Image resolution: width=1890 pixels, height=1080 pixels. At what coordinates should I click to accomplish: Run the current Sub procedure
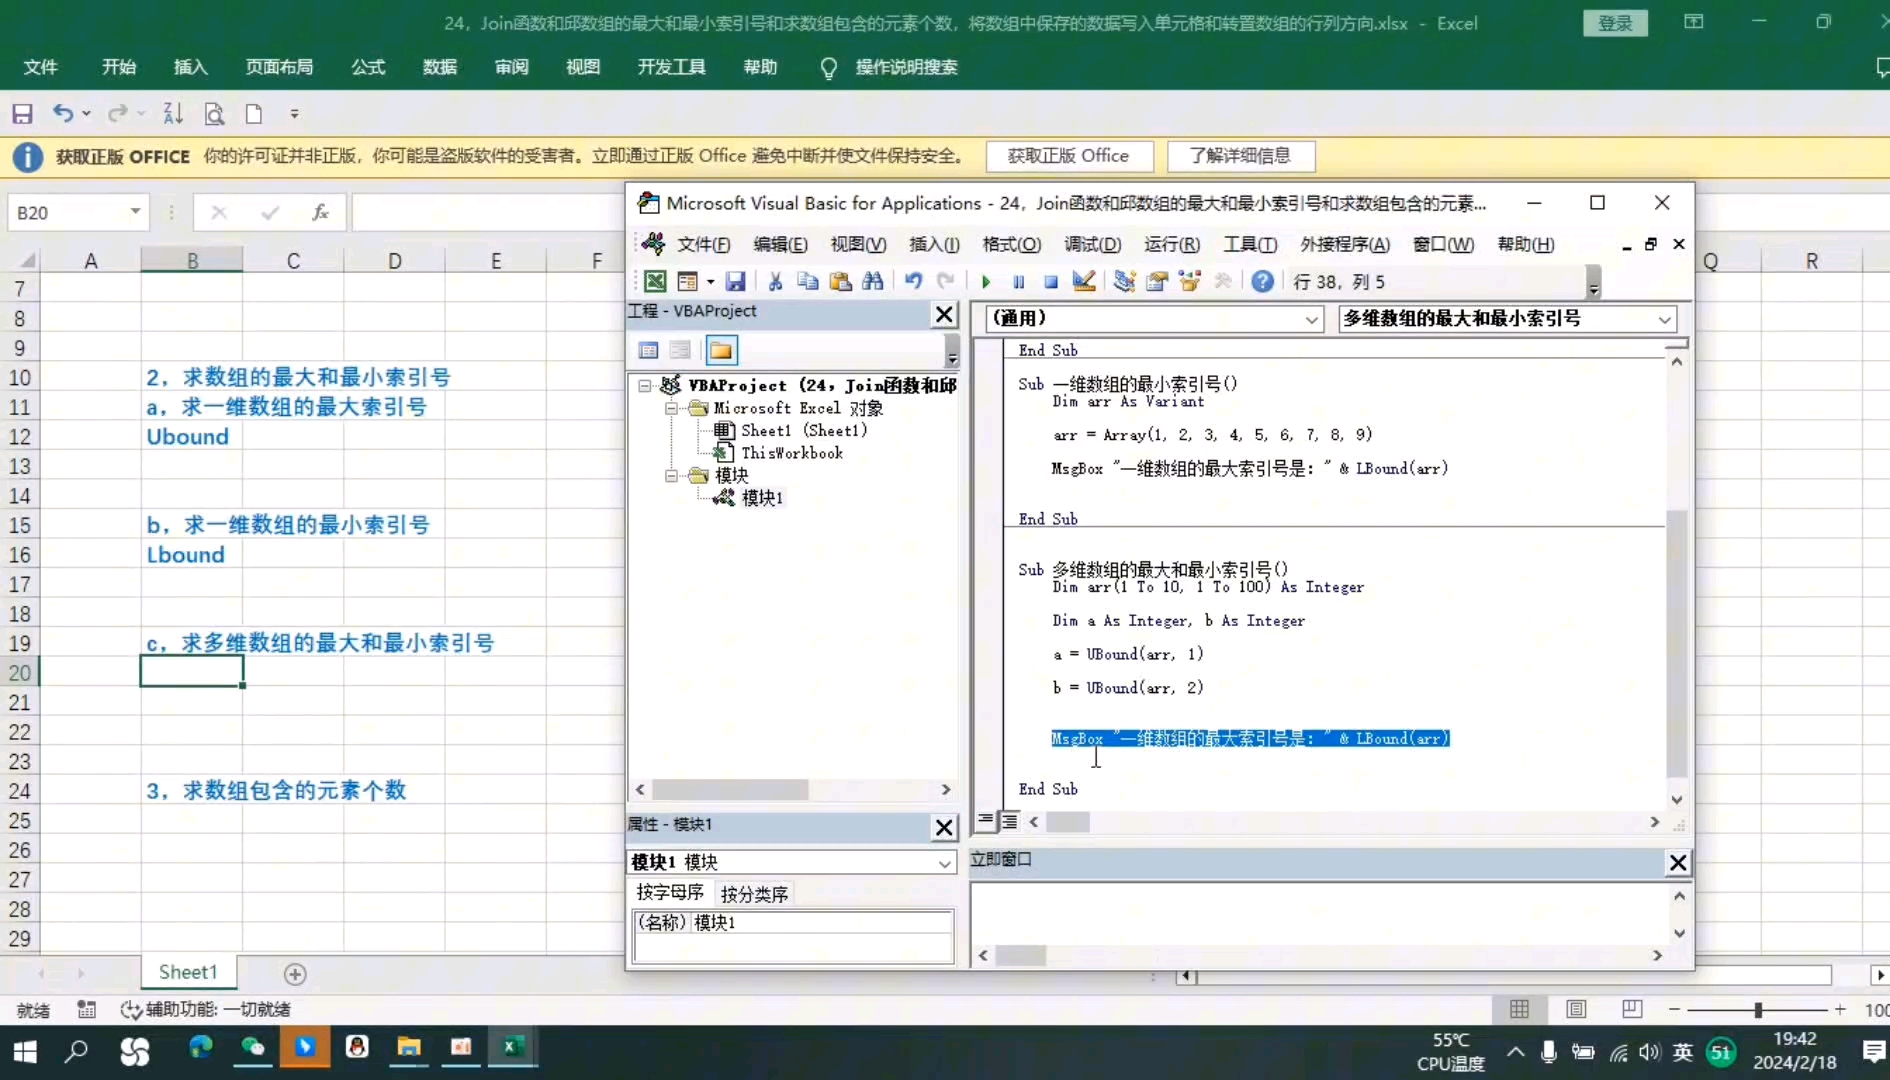point(986,281)
